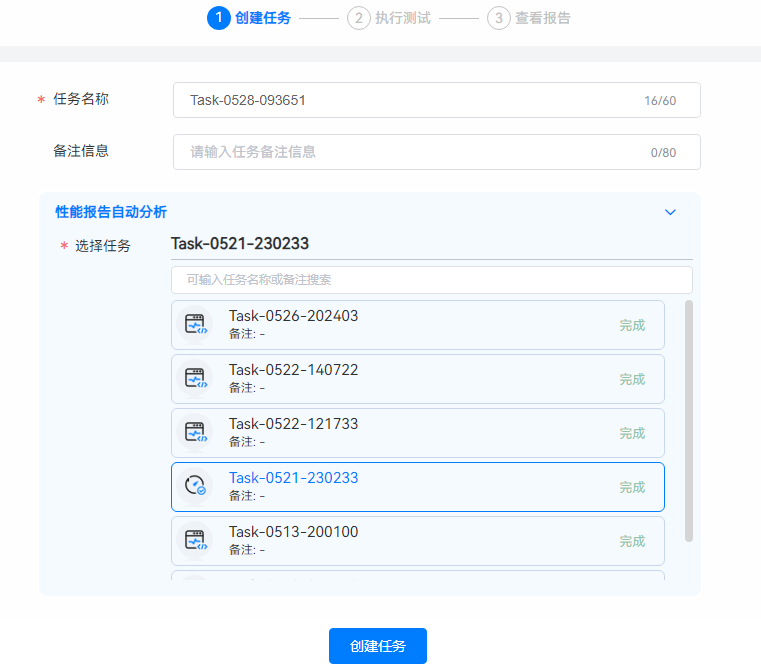761x670 pixels.
Task: Go to the 执行测试 step label
Action: click(402, 18)
